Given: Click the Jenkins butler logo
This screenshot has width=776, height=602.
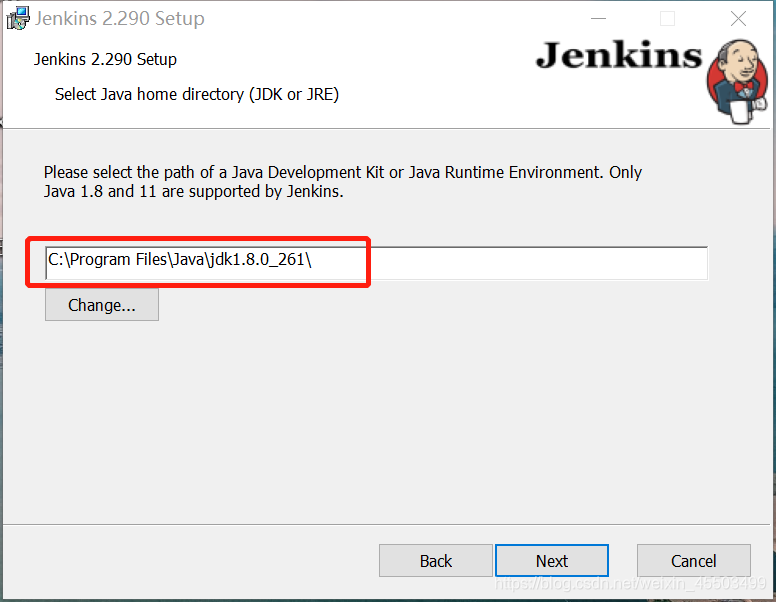Looking at the screenshot, I should click(737, 82).
